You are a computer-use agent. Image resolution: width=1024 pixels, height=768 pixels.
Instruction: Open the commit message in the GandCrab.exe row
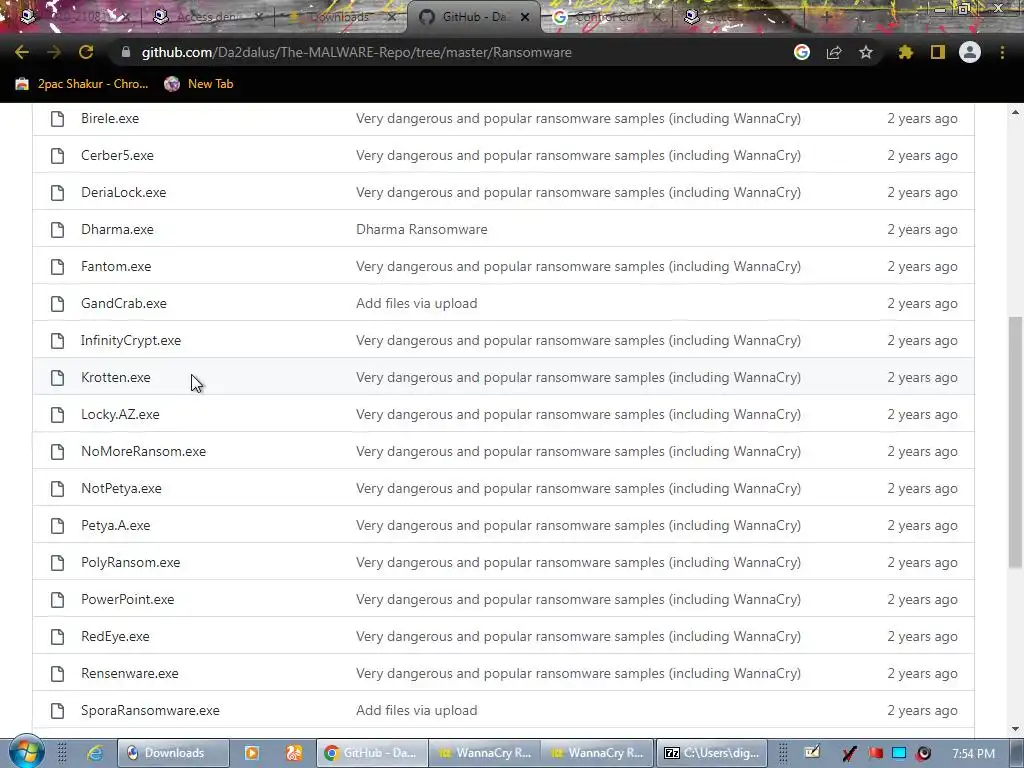pyautogui.click(x=417, y=304)
